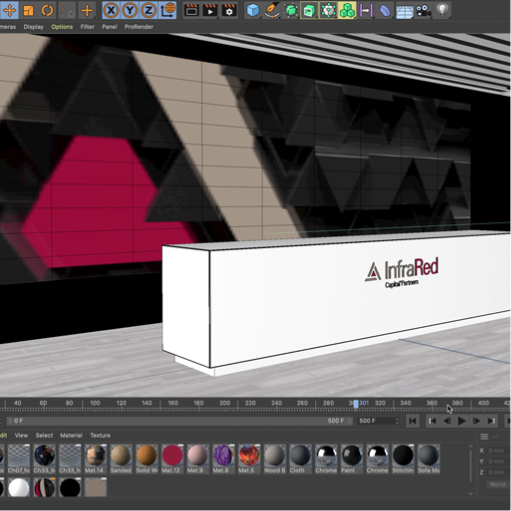Open the viewport Display menu
Viewport: 511px width, 511px height.
34,27
